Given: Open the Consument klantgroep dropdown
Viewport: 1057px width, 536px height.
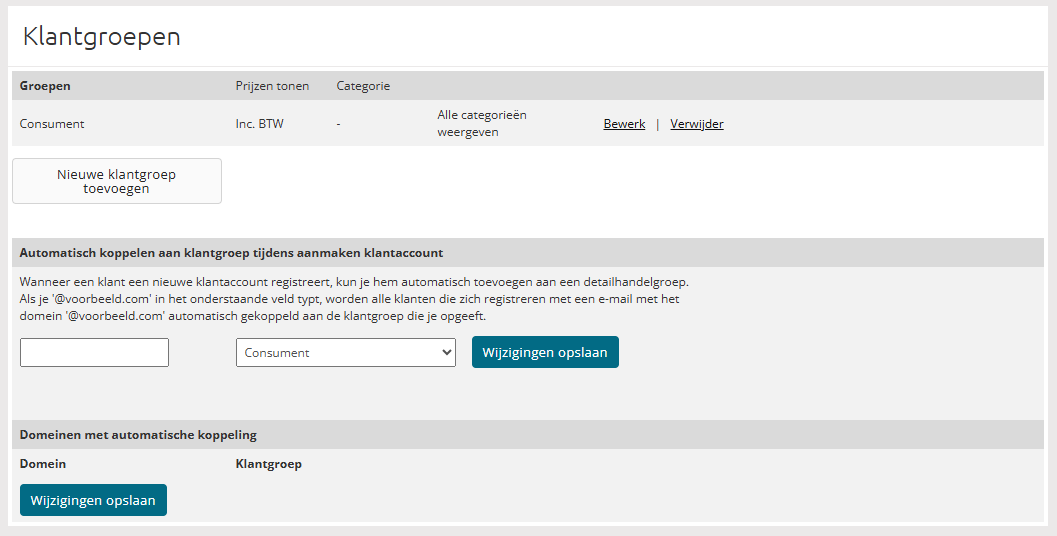Looking at the screenshot, I should (346, 353).
